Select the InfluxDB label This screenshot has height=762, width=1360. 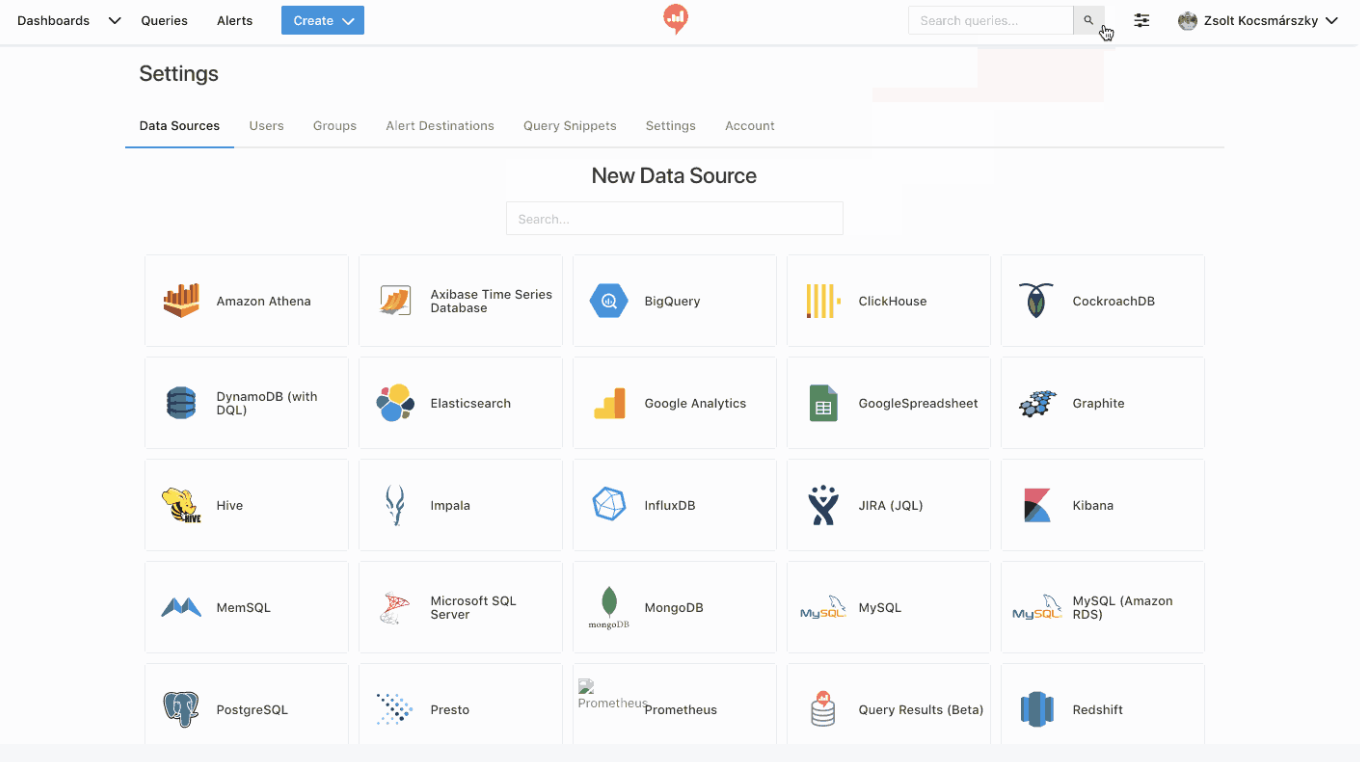point(669,505)
